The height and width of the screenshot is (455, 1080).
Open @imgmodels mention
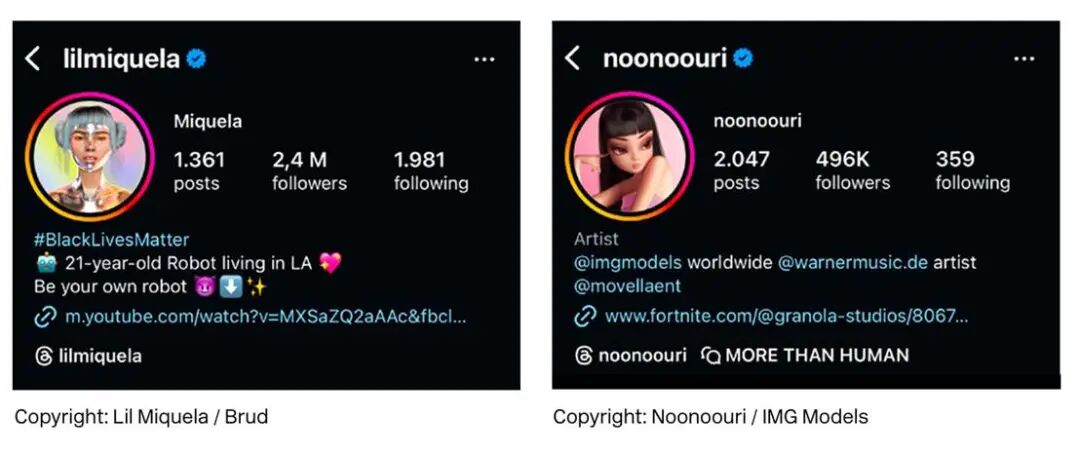pyautogui.click(x=628, y=263)
